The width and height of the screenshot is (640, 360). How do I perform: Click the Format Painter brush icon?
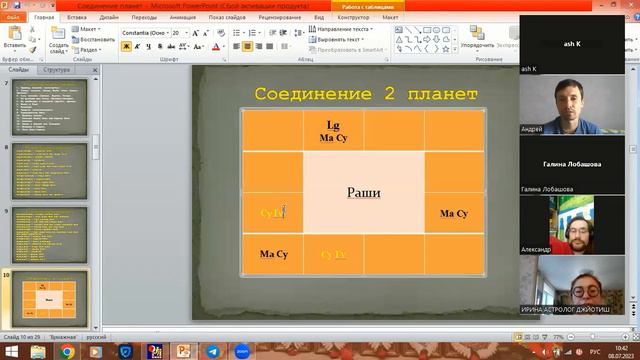coord(33,50)
